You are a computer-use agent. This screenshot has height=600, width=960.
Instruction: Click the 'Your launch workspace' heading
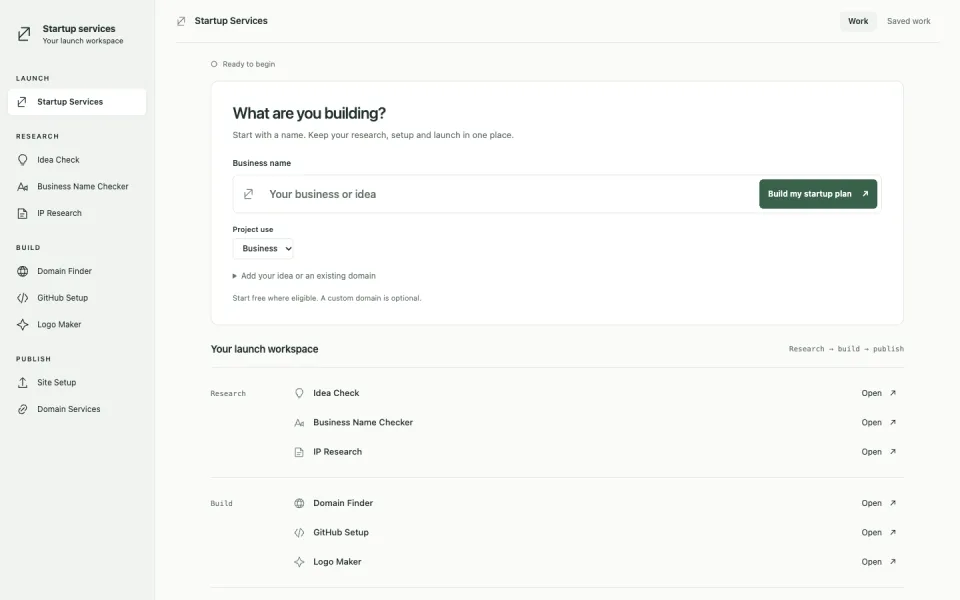[264, 349]
